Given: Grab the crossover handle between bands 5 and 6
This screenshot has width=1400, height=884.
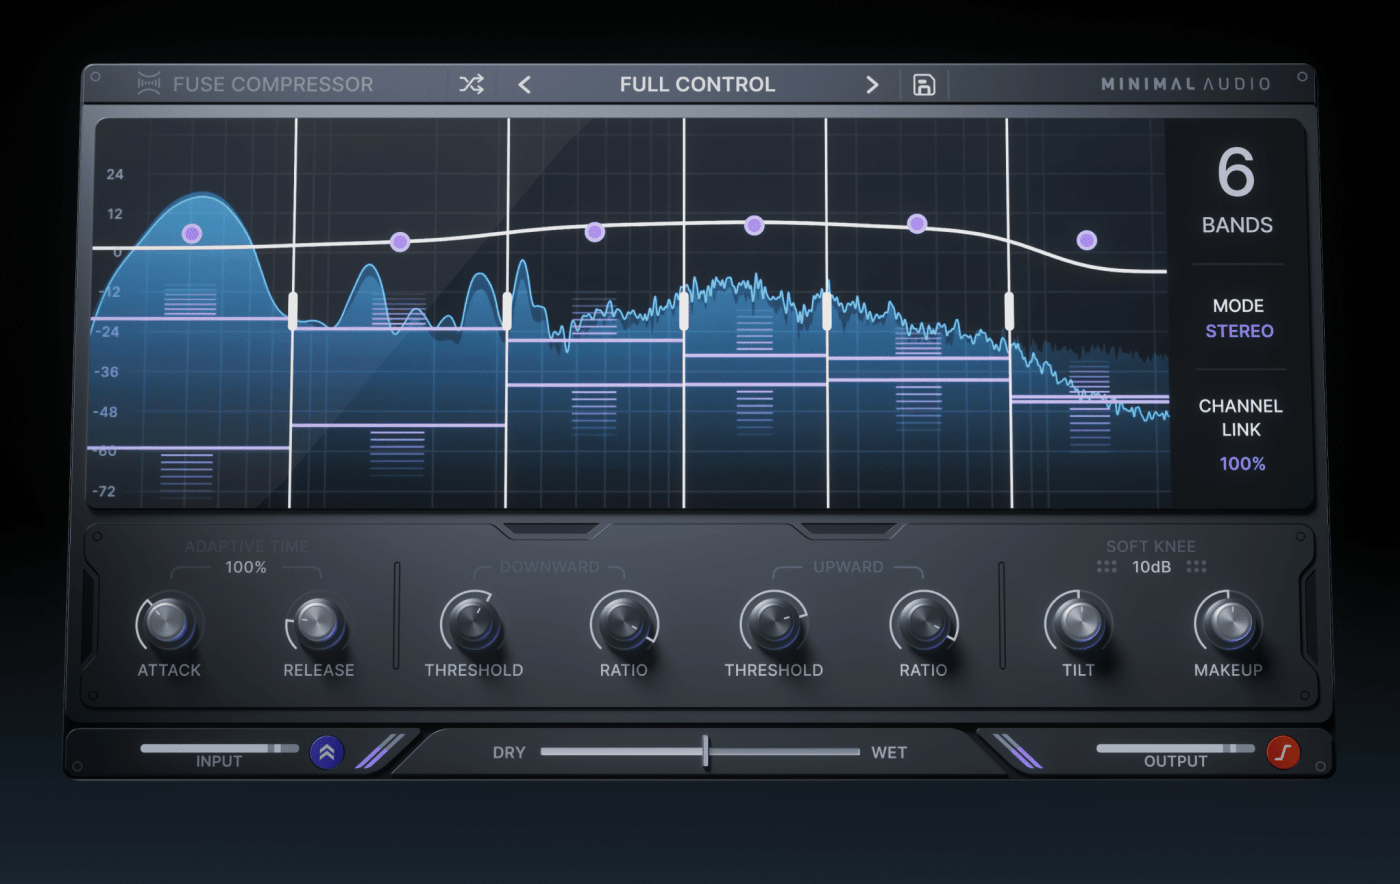Looking at the screenshot, I should point(1009,311).
